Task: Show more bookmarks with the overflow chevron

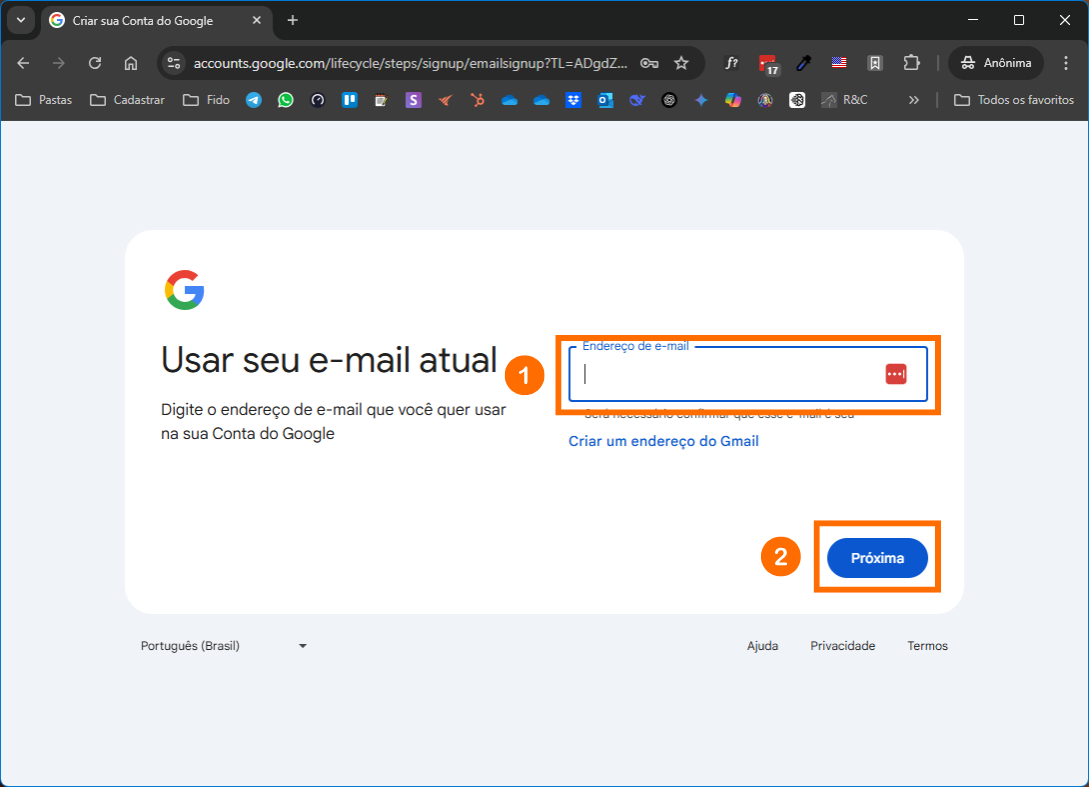Action: tap(913, 100)
